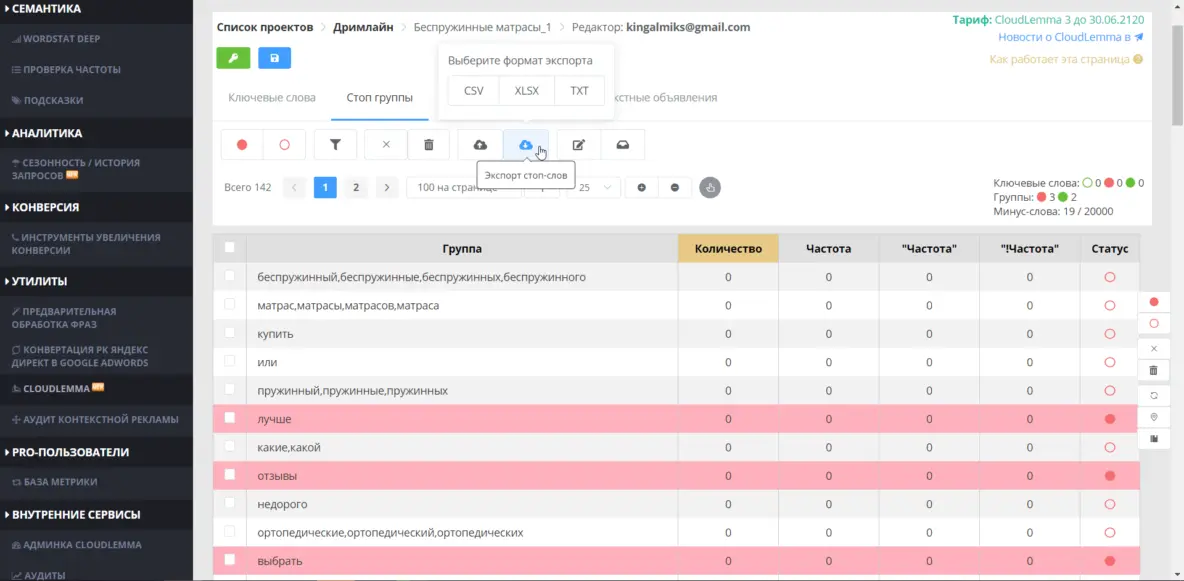The width and height of the screenshot is (1184, 581).
Task: Go to page 2 of results
Action: [355, 187]
